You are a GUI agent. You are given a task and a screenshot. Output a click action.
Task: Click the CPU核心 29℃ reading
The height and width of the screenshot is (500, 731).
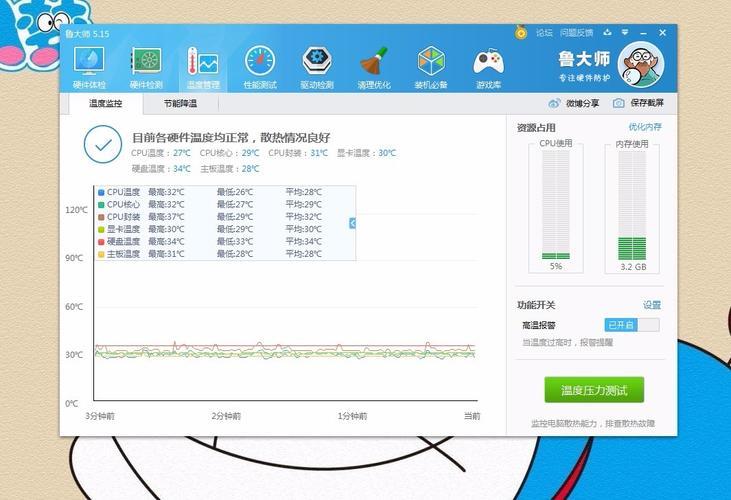tap(229, 153)
